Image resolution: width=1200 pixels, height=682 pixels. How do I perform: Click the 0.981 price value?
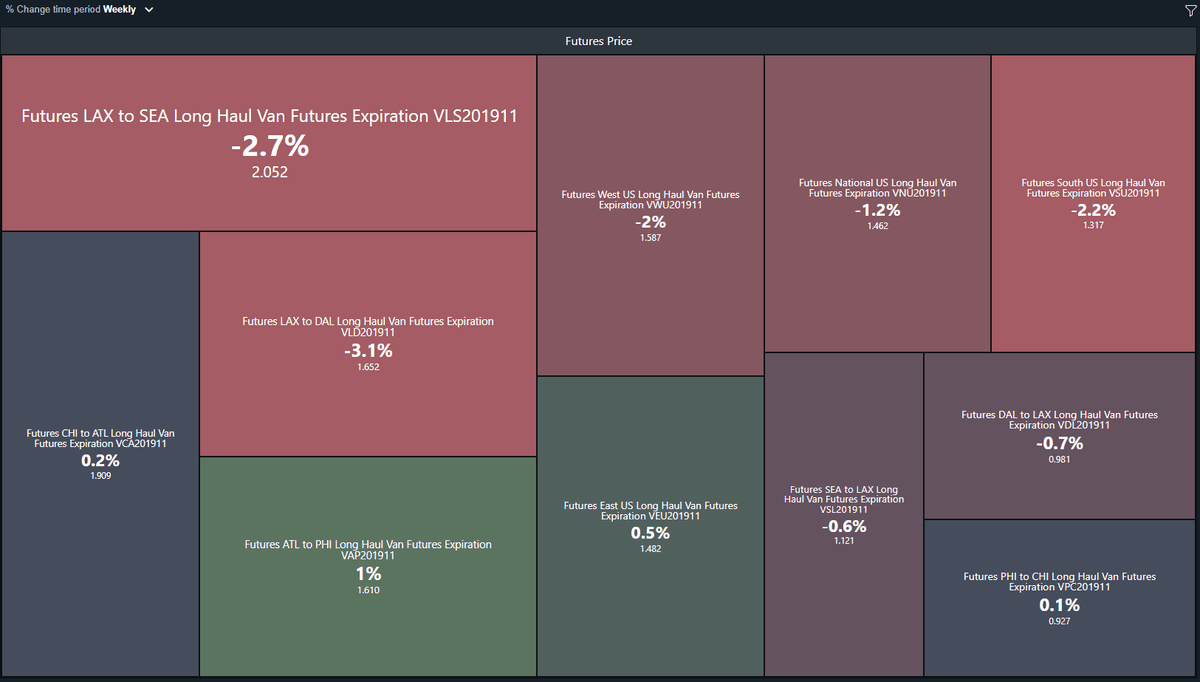click(x=1059, y=459)
